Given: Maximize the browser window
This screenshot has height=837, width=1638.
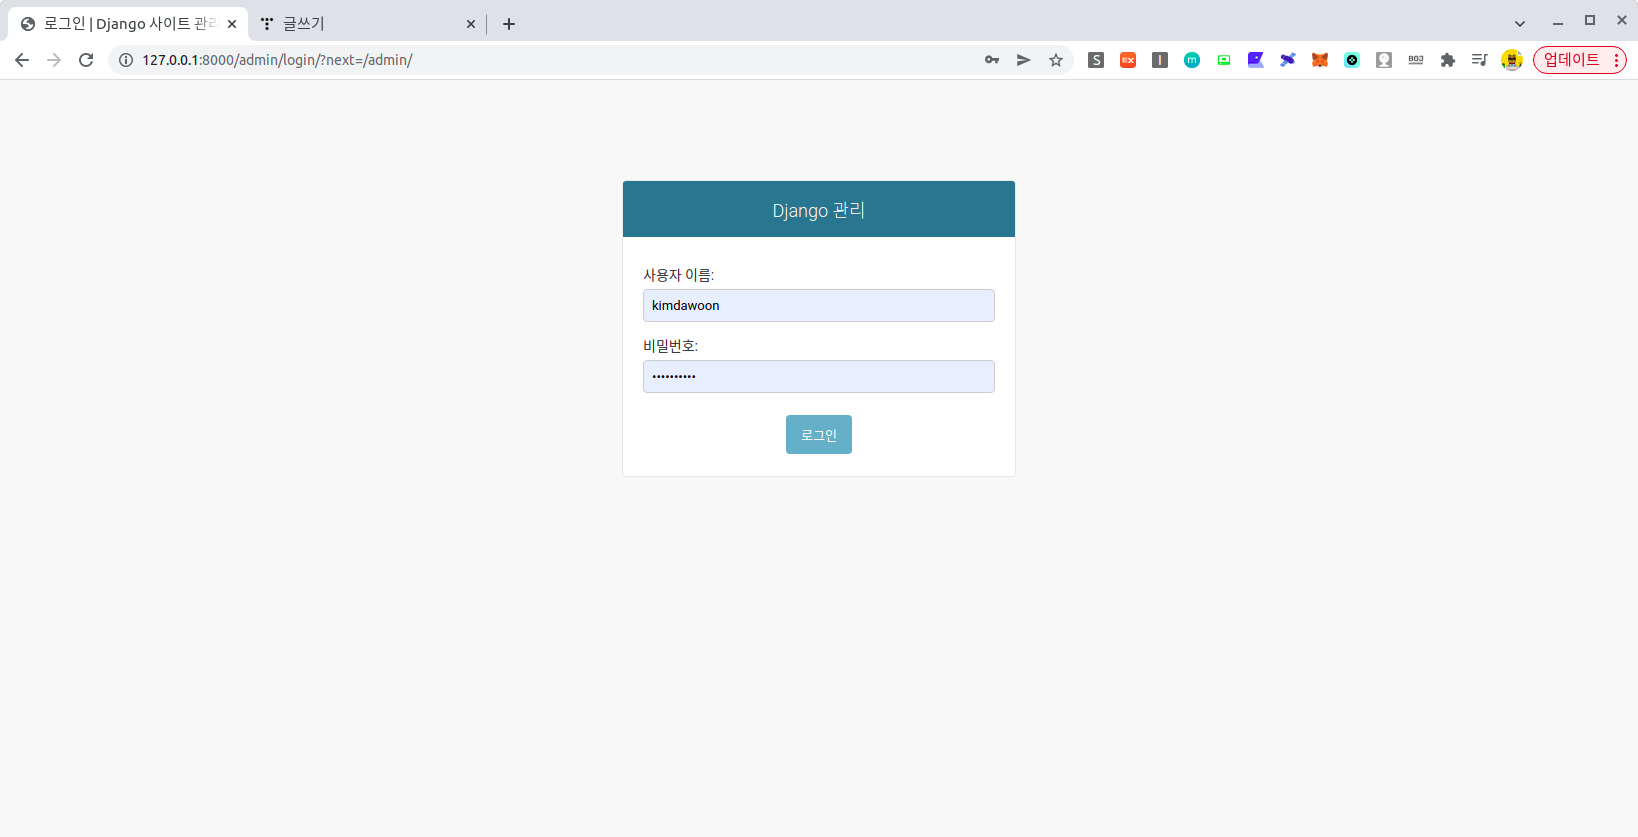Looking at the screenshot, I should 1590,20.
